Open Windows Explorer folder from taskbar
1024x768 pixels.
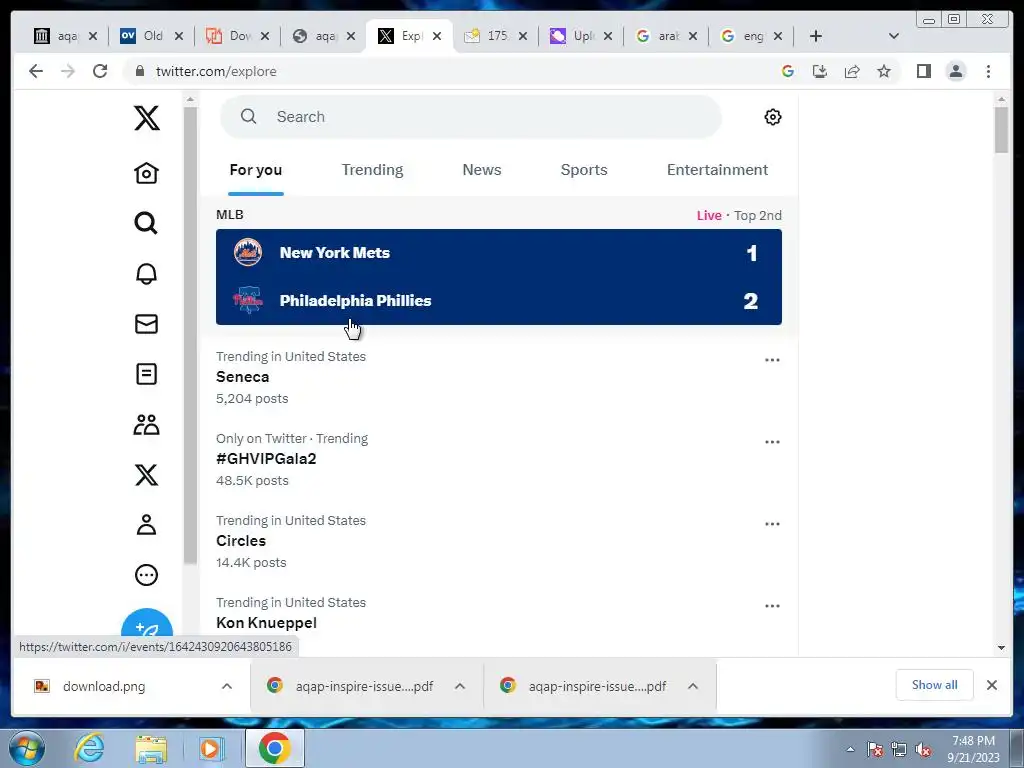pyautogui.click(x=151, y=749)
